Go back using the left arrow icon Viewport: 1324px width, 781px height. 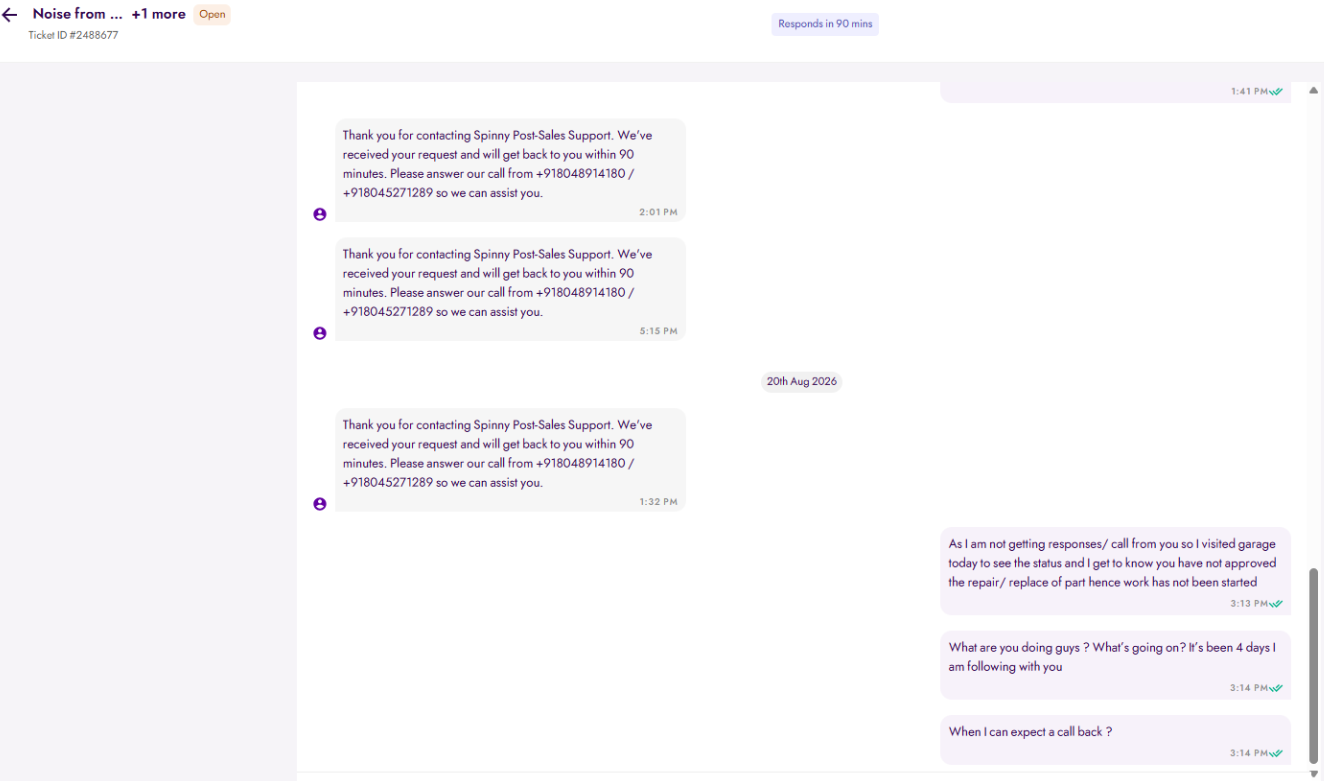(x=10, y=15)
